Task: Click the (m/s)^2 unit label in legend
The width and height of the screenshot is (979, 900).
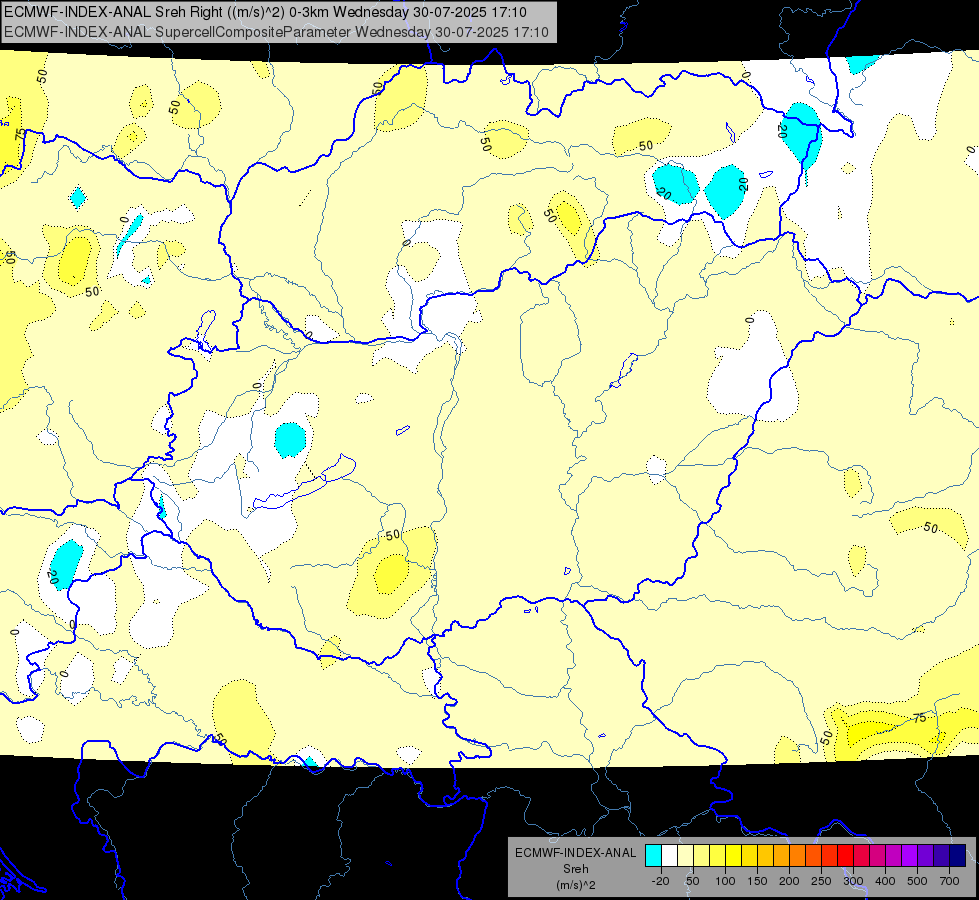Action: pos(576,885)
